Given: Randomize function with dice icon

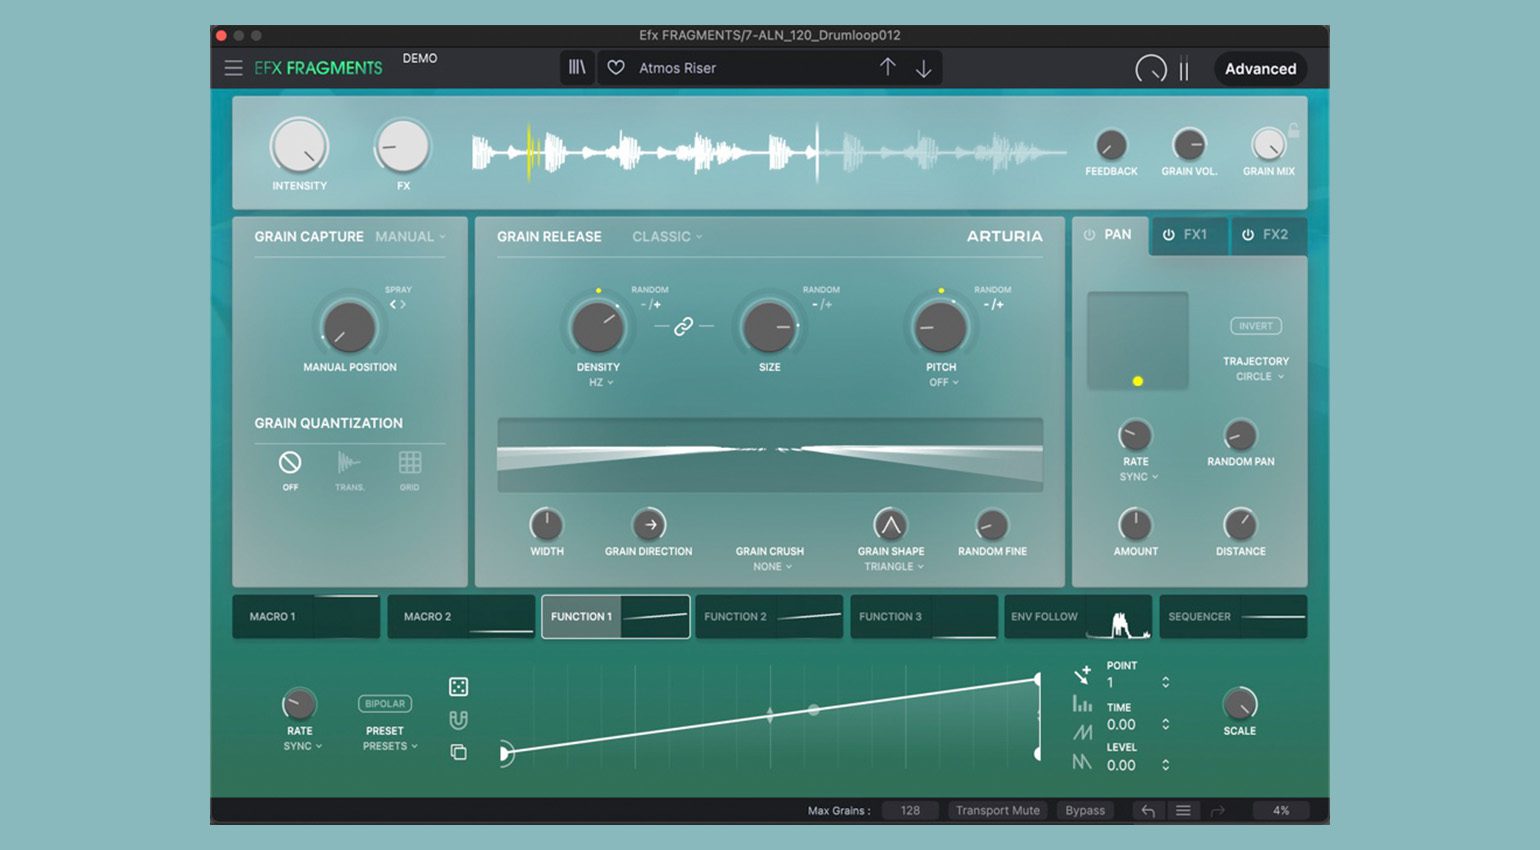Looking at the screenshot, I should coord(458,686).
